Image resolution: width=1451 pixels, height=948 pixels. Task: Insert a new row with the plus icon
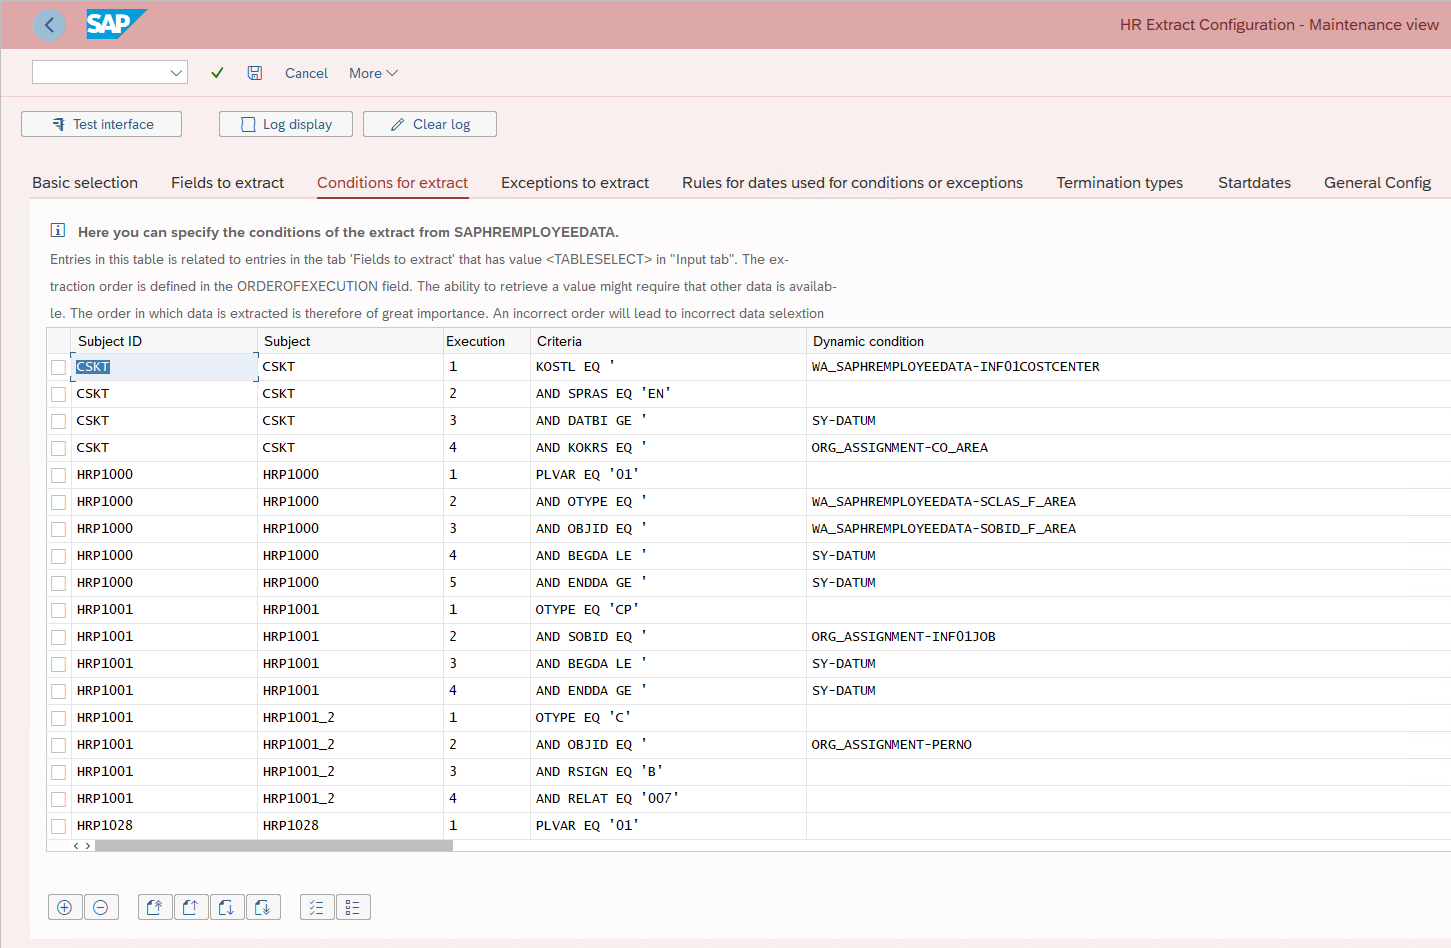tap(65, 907)
